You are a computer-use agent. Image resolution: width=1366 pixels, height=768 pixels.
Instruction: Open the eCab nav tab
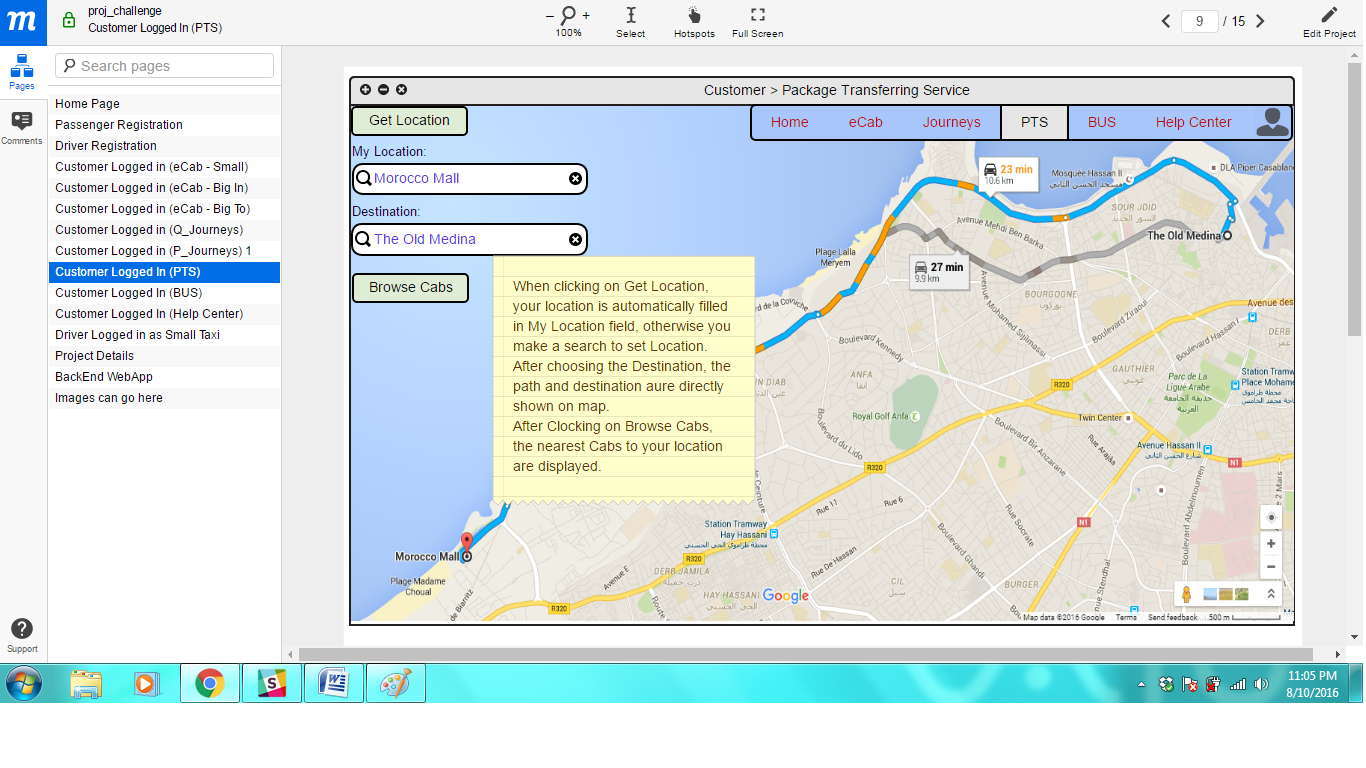point(866,123)
